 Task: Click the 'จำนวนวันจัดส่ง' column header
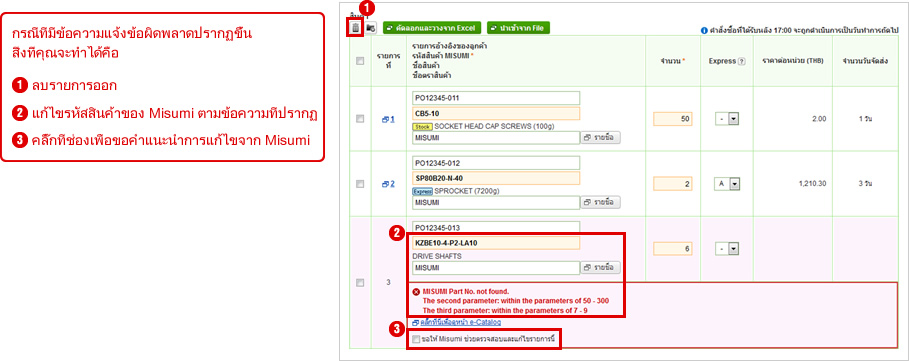click(x=866, y=61)
